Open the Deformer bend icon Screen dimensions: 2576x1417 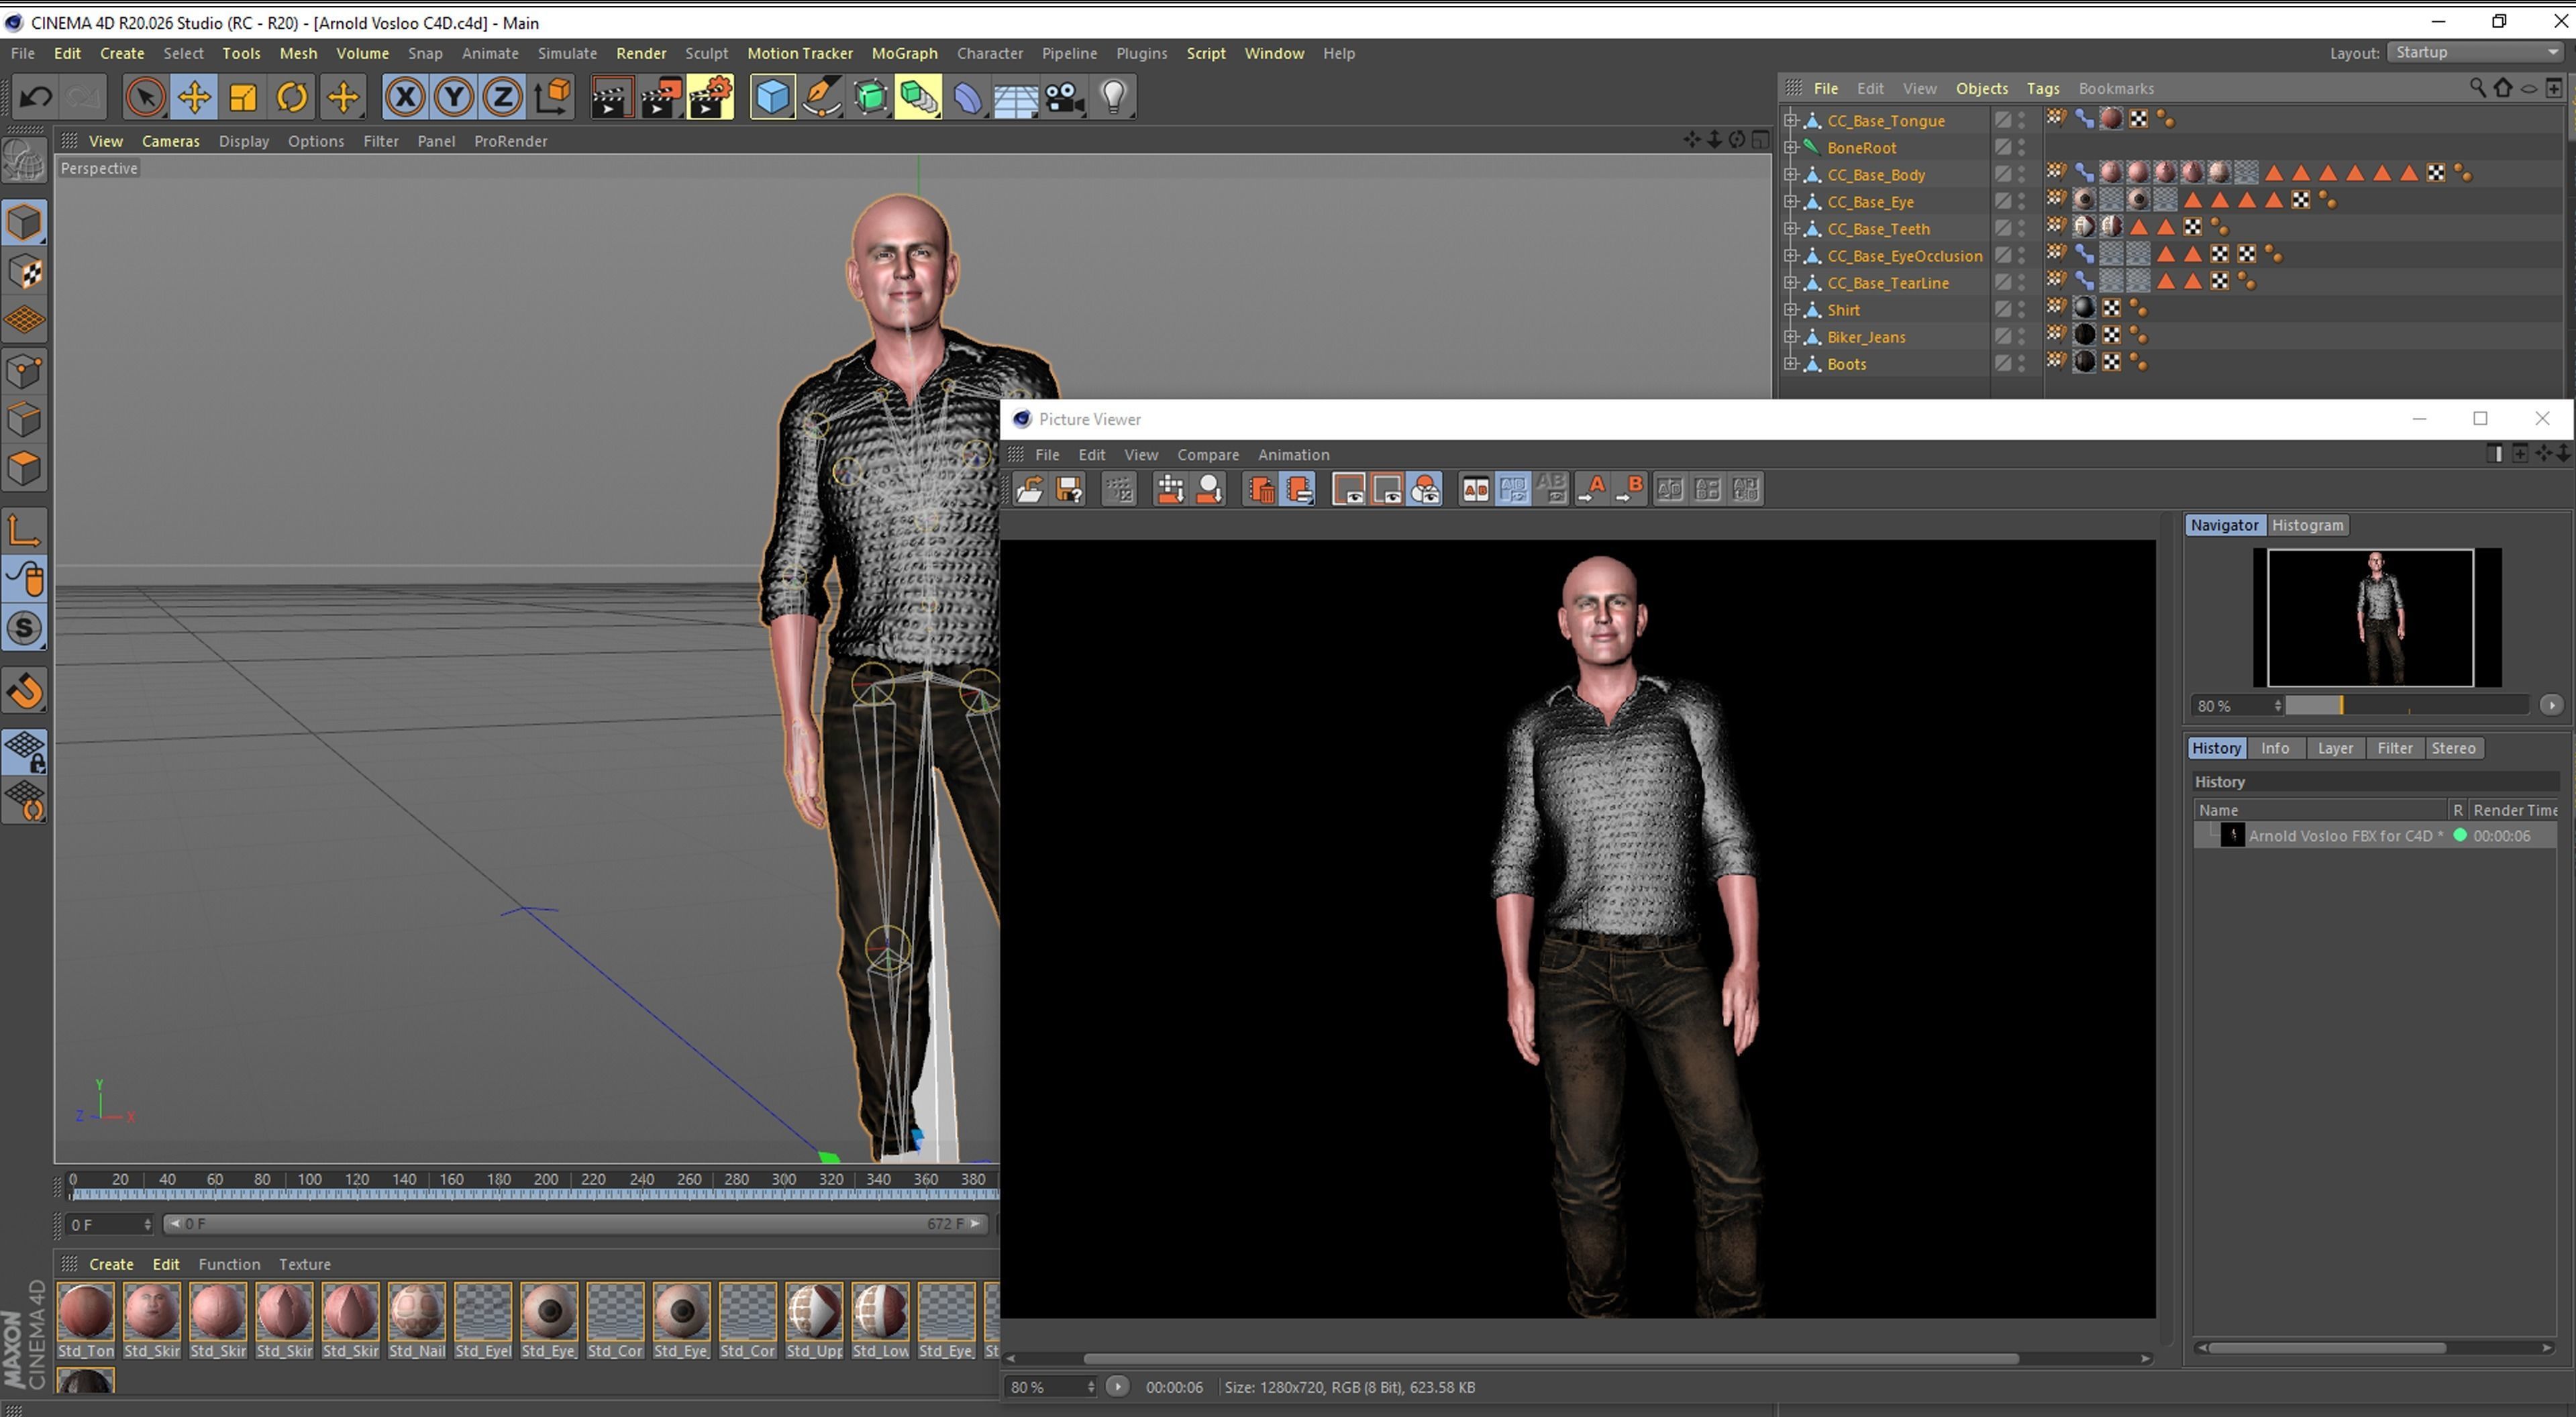[967, 97]
